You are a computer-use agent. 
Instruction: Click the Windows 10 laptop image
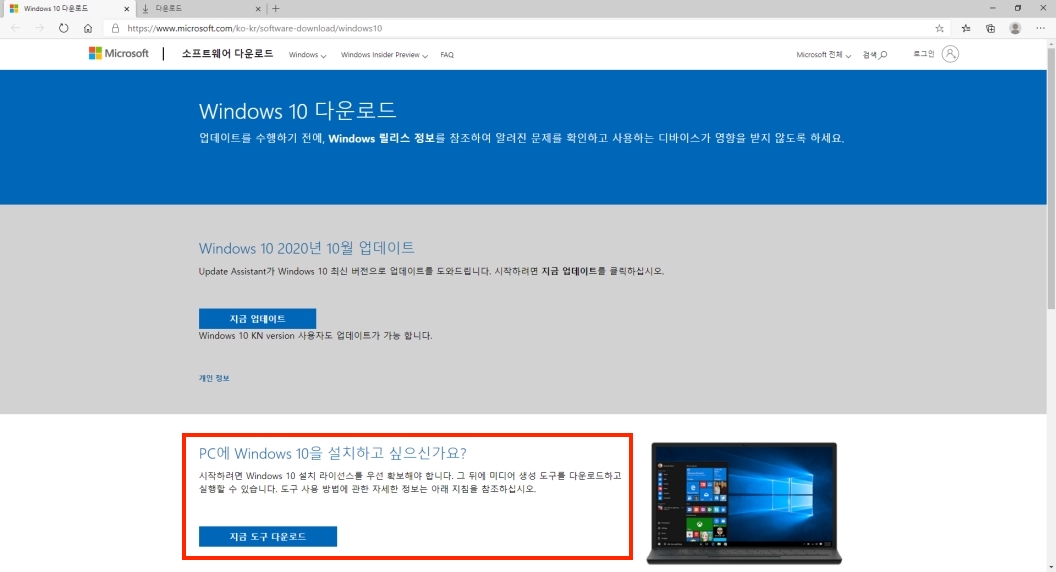744,503
